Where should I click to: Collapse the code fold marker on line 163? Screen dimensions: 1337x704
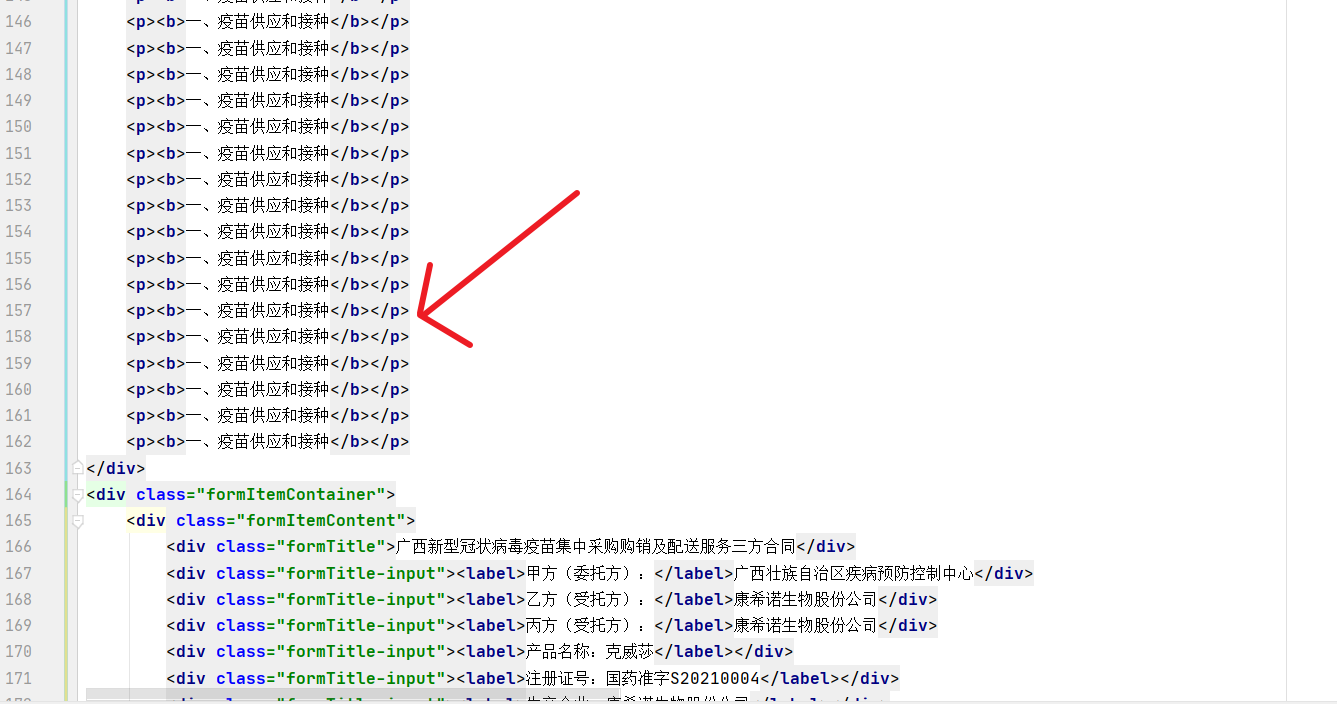(77, 467)
